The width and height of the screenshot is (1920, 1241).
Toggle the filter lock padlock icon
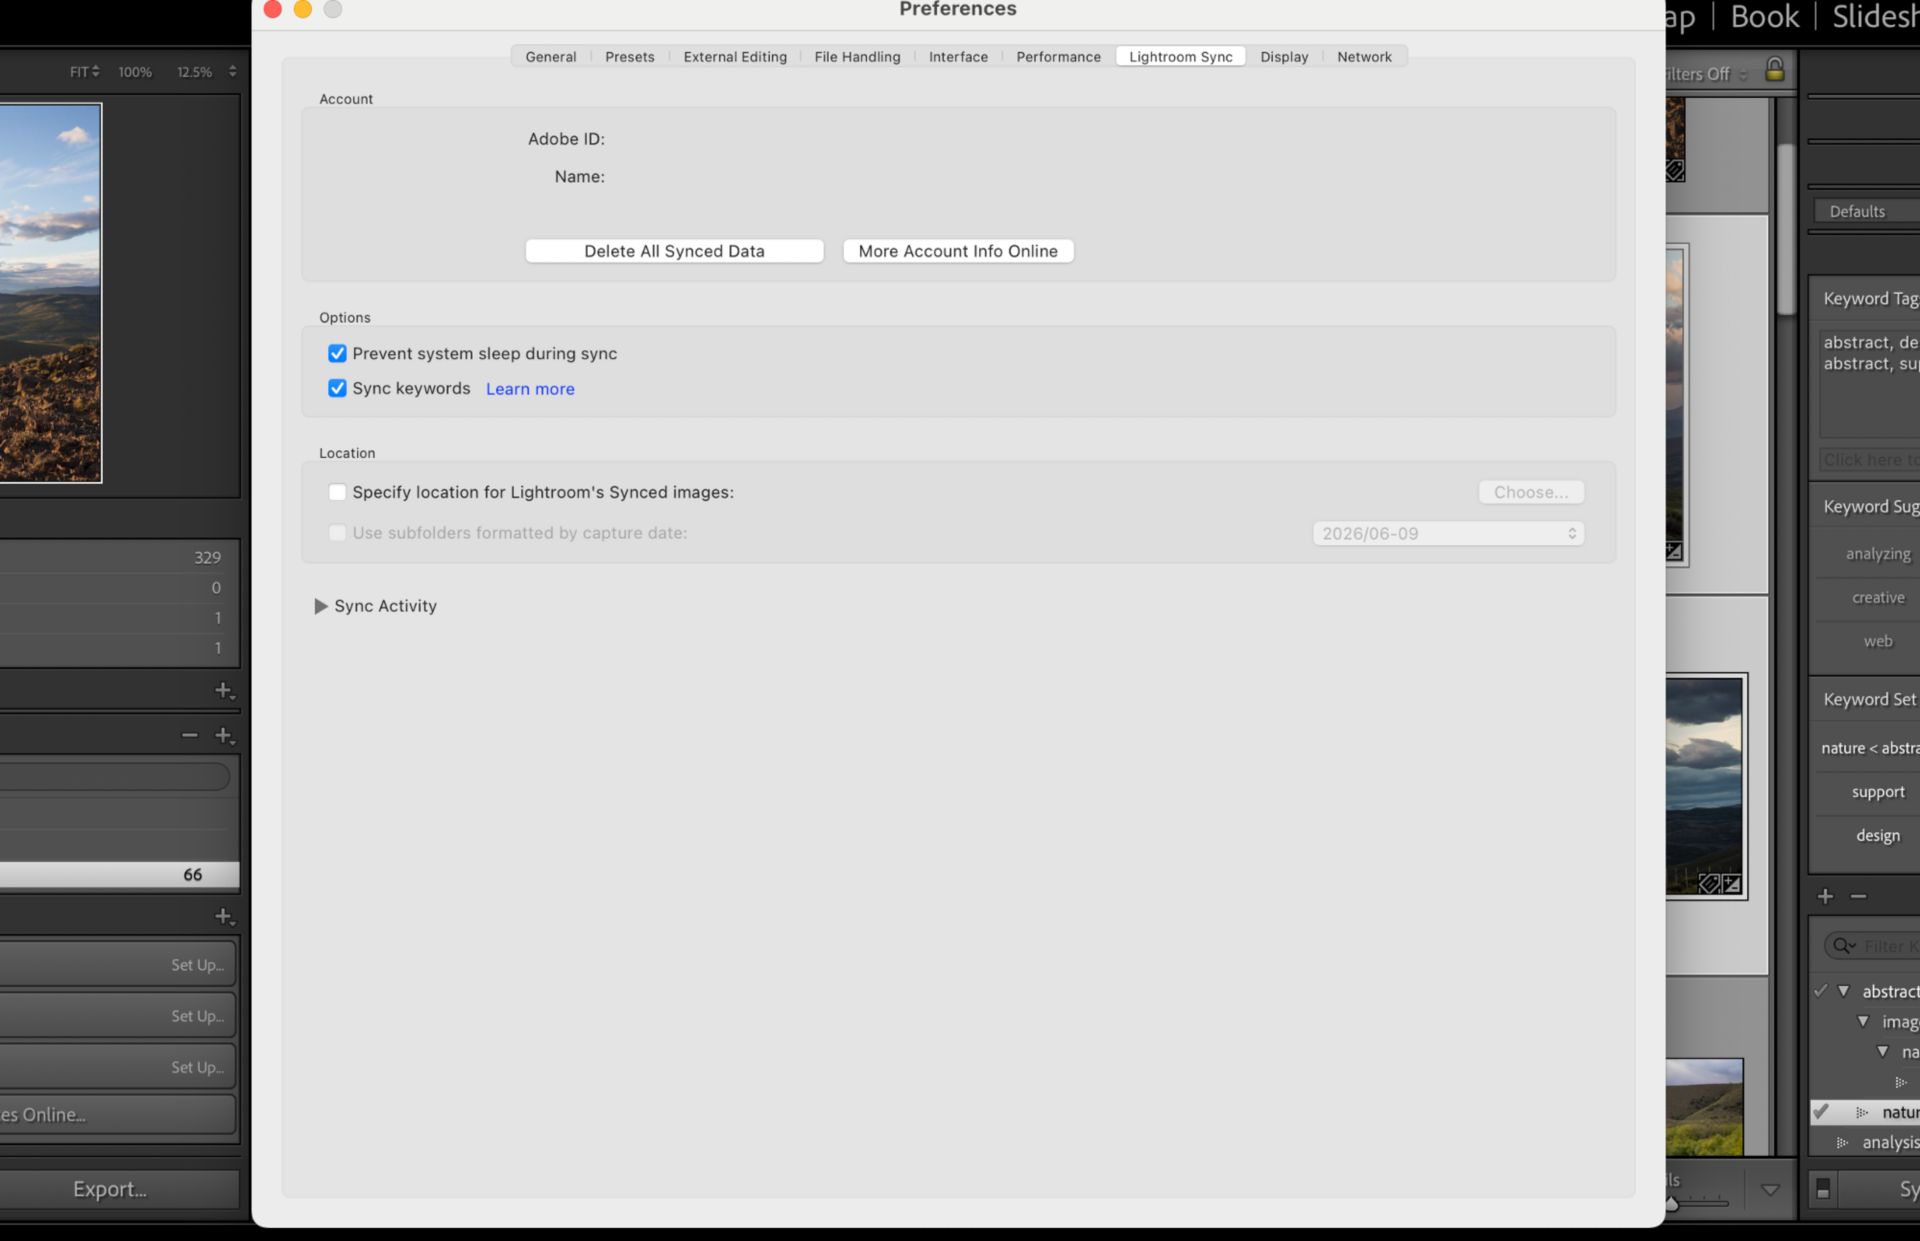1775,70
